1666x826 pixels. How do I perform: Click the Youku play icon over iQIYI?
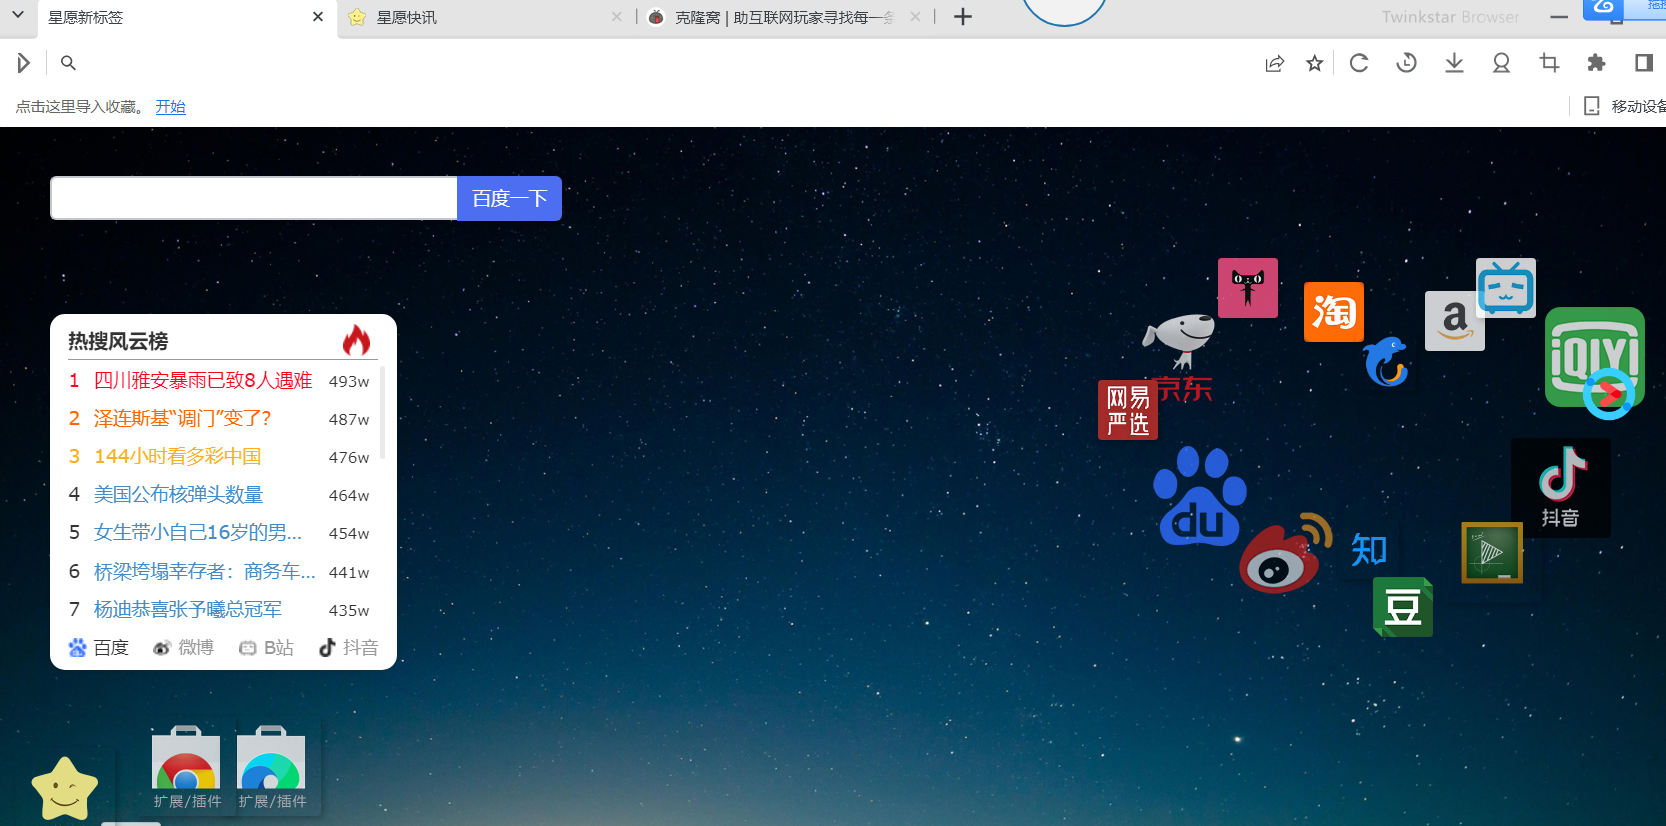pyautogui.click(x=1609, y=392)
